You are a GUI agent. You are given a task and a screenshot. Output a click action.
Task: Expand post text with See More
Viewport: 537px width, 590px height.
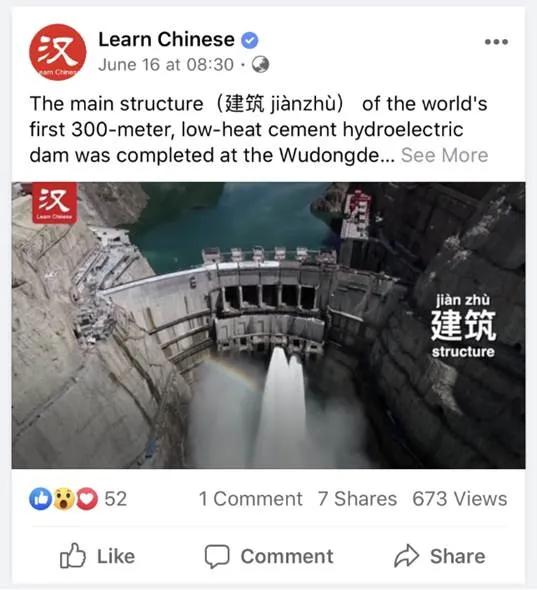(x=444, y=155)
